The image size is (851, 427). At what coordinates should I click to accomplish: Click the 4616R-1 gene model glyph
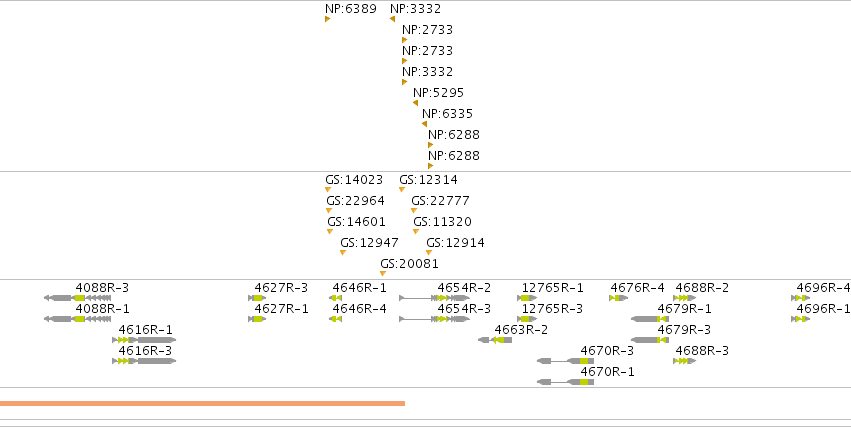pos(144,340)
